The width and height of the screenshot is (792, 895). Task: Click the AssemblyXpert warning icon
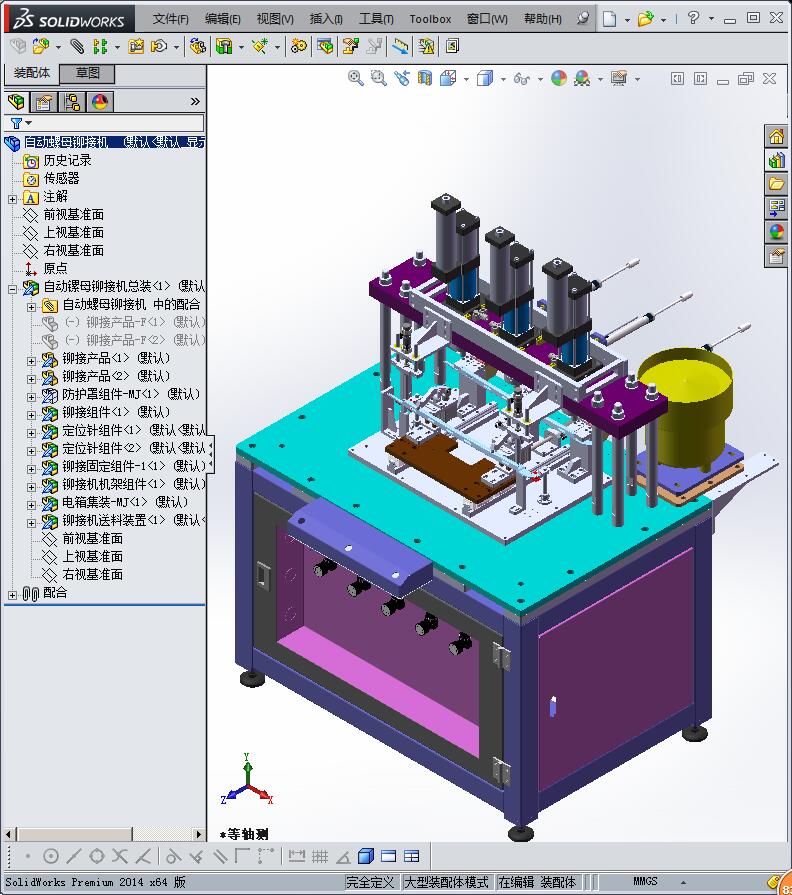(x=426, y=46)
